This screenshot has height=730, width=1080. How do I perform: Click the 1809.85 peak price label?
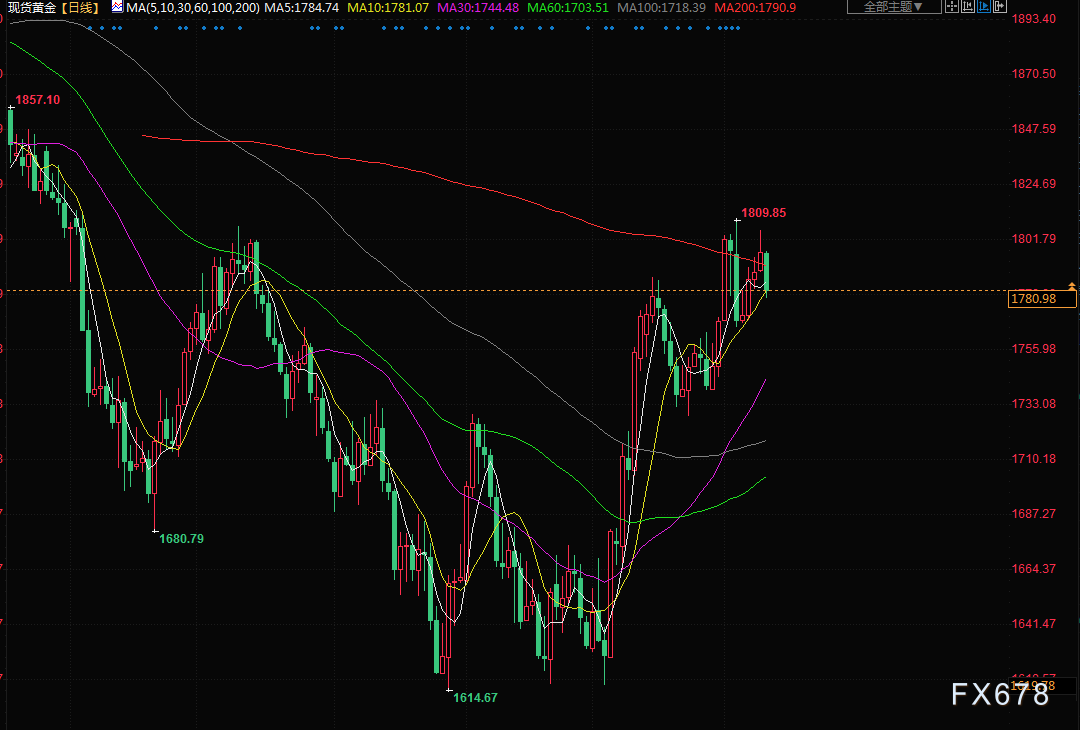(763, 213)
